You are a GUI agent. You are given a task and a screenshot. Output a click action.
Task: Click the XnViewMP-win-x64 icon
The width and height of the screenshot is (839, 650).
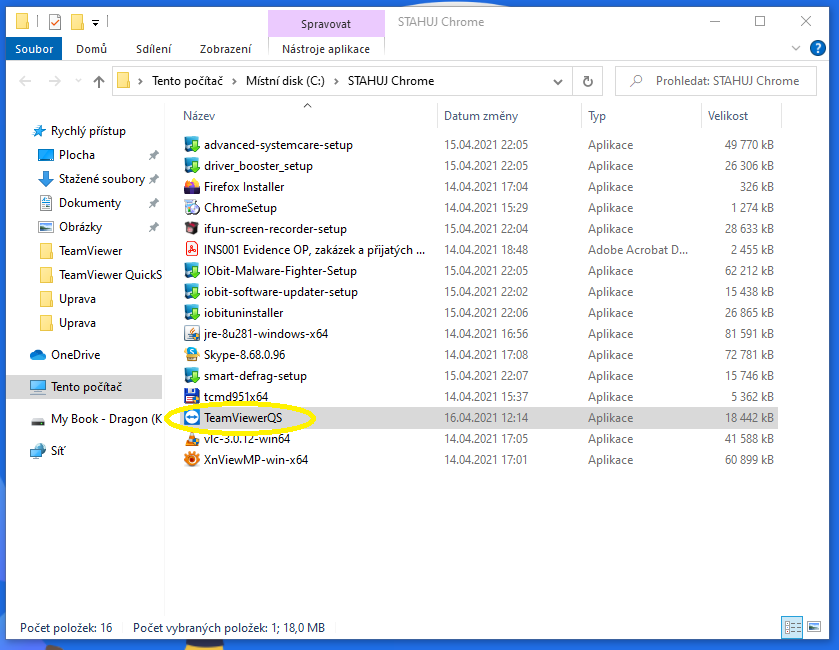click(192, 460)
